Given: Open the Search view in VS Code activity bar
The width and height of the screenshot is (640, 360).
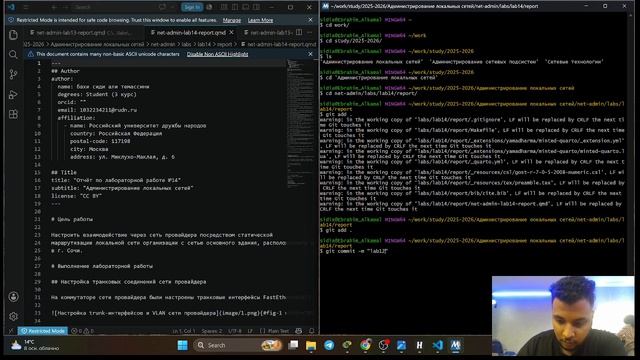Looking at the screenshot, I should 13,54.
